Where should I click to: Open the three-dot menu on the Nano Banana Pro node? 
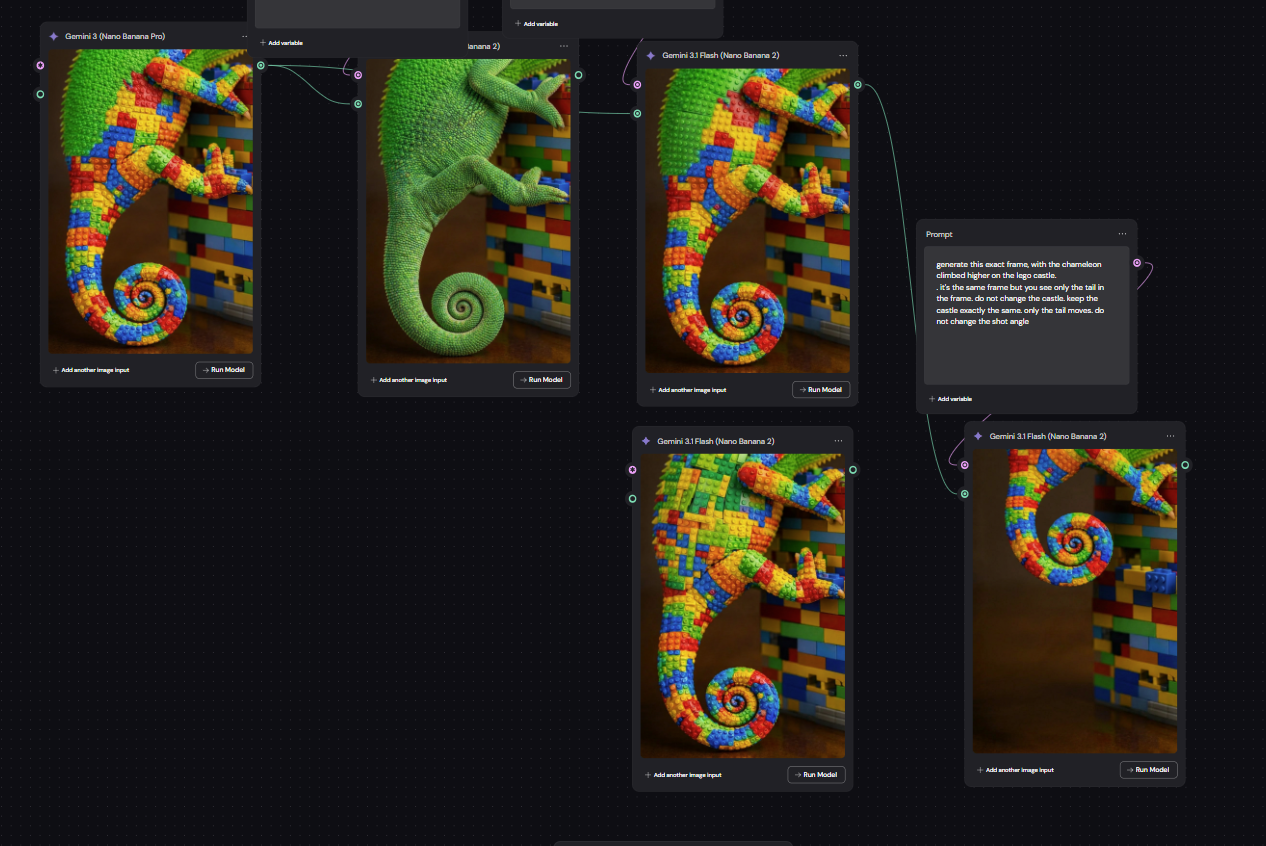coord(244,36)
